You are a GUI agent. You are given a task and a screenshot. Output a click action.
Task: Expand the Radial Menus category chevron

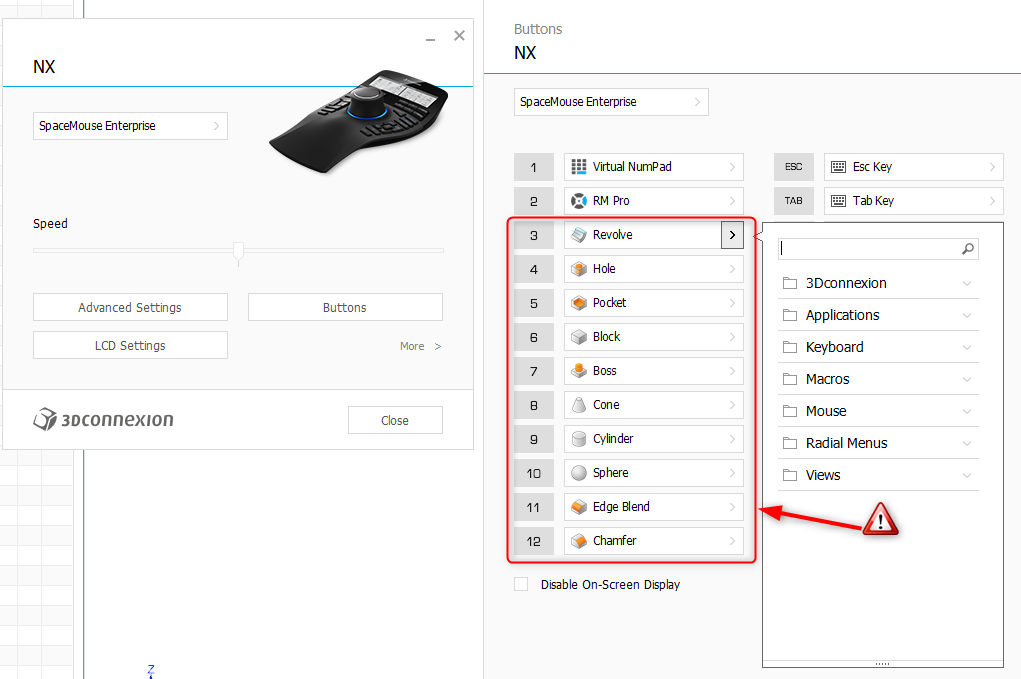967,443
